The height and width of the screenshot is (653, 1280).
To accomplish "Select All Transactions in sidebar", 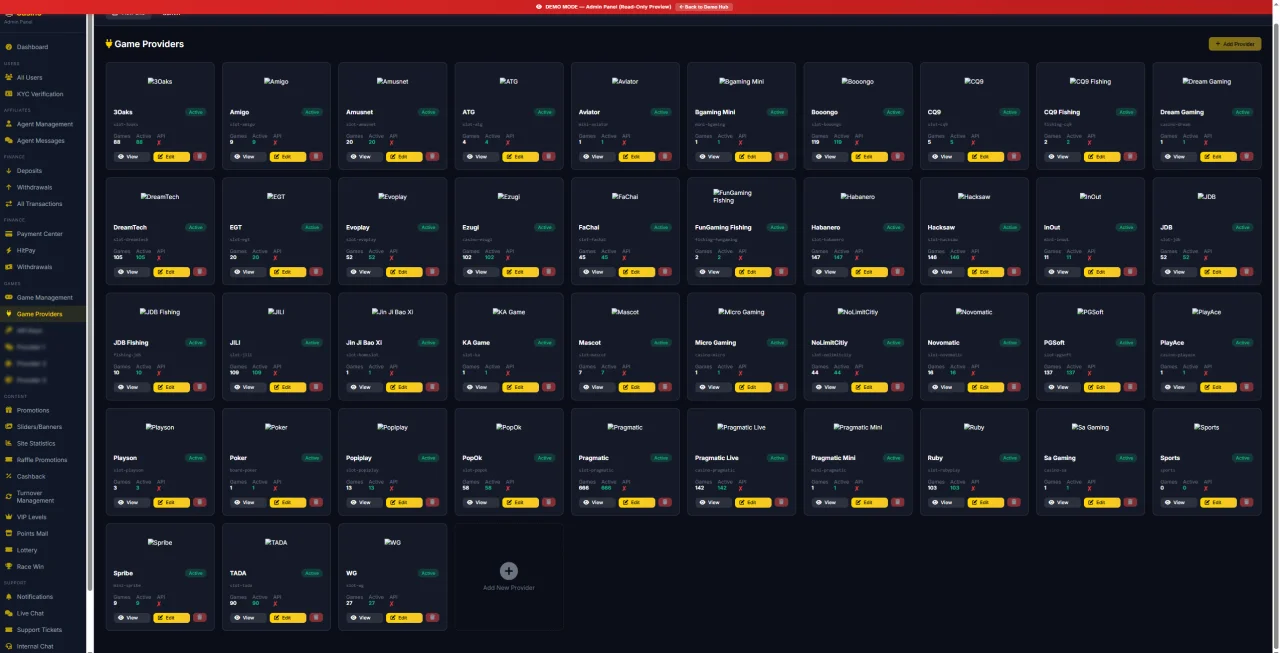I will pos(44,204).
